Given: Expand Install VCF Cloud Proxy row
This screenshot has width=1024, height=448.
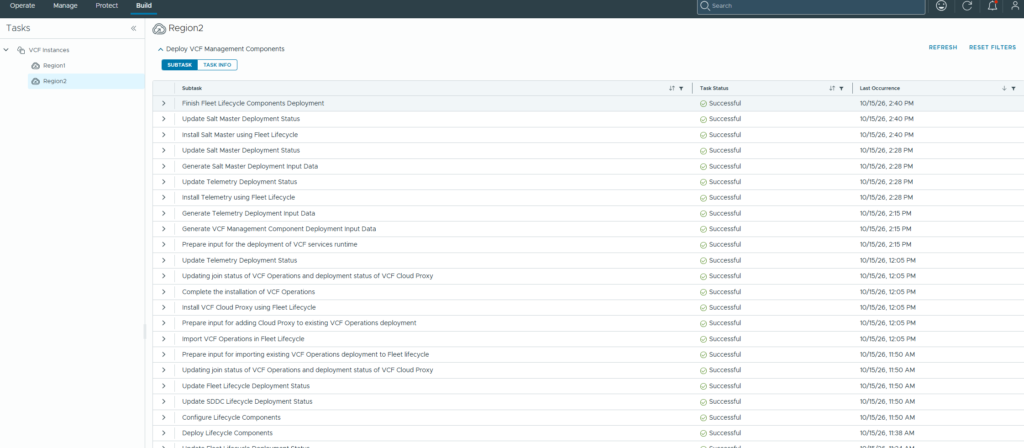Looking at the screenshot, I should tap(163, 307).
